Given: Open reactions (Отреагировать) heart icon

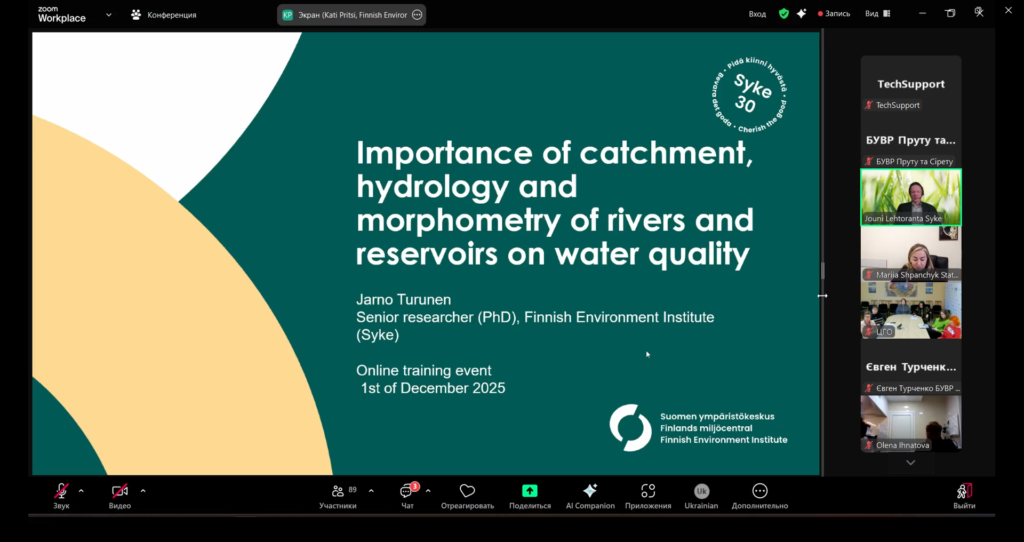Looking at the screenshot, I should click(x=467, y=491).
